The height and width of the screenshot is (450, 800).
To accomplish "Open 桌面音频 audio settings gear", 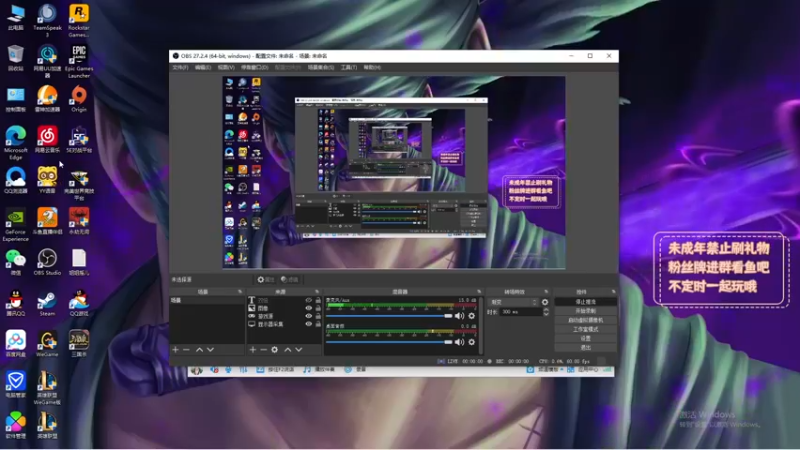I will [471, 342].
